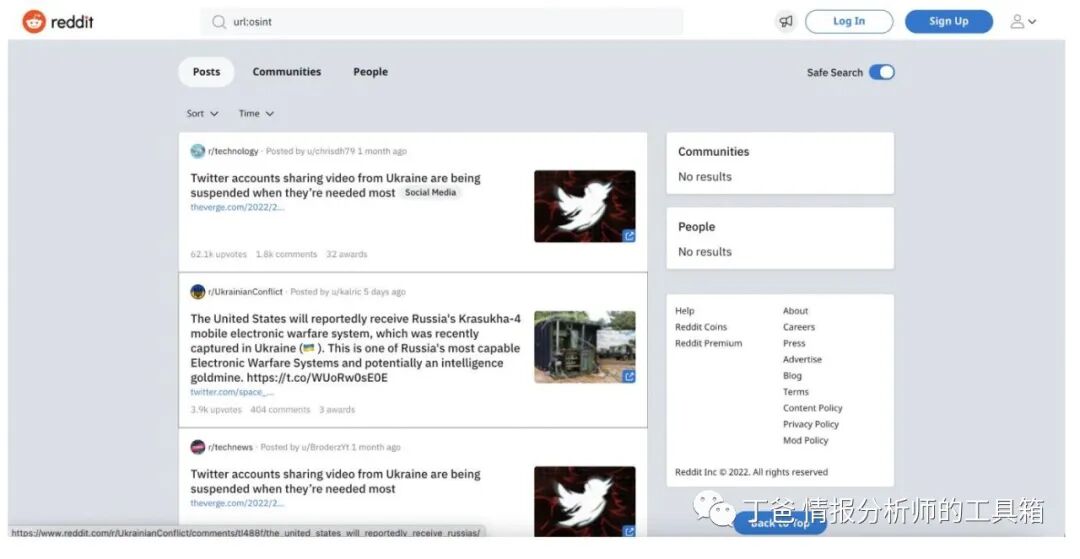Open r/UkrainianConflict subreddit link
1080x559 pixels.
245,292
